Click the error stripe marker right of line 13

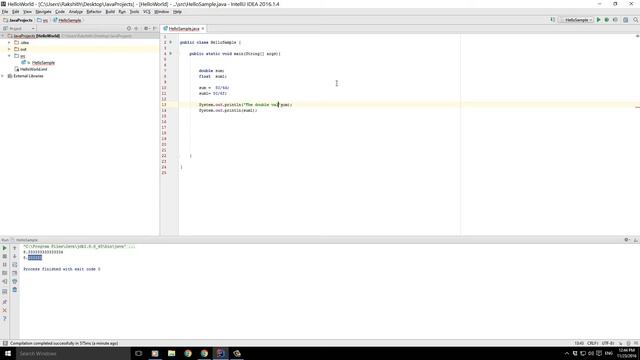click(x=637, y=107)
